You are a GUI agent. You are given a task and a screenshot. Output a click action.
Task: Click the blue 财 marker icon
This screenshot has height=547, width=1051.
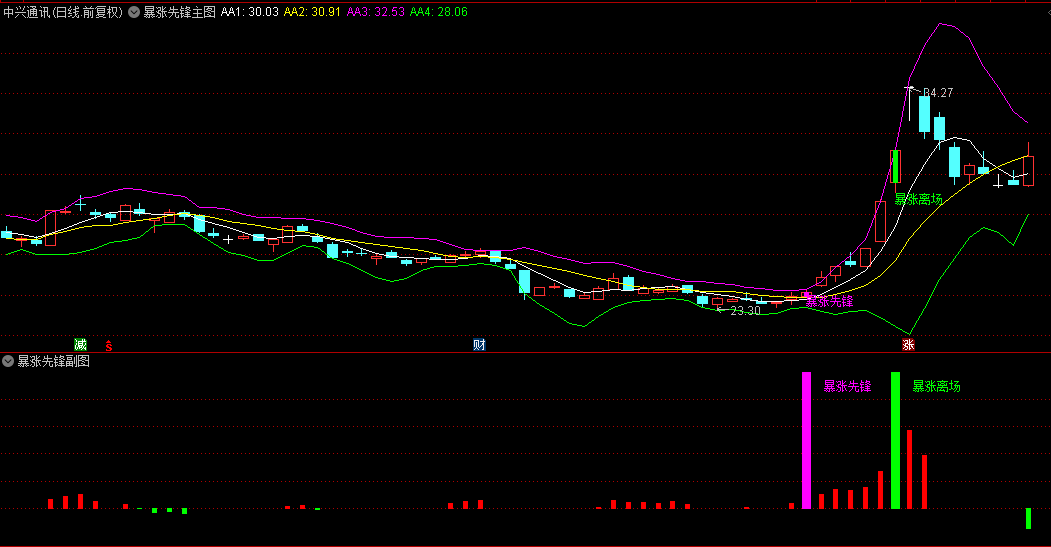[x=479, y=345]
